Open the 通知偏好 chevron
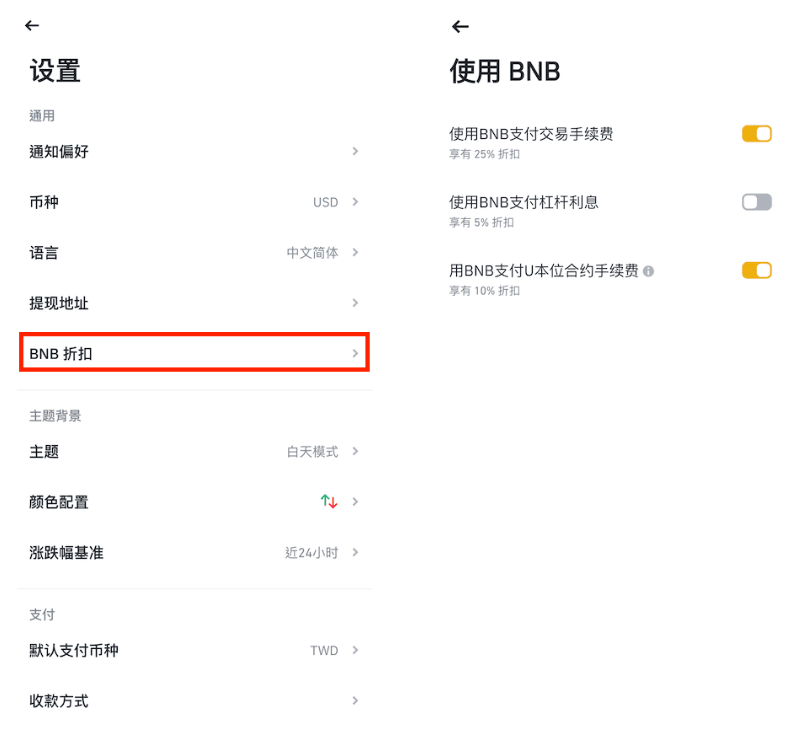Screen dimensions: 793x731 (x=355, y=151)
